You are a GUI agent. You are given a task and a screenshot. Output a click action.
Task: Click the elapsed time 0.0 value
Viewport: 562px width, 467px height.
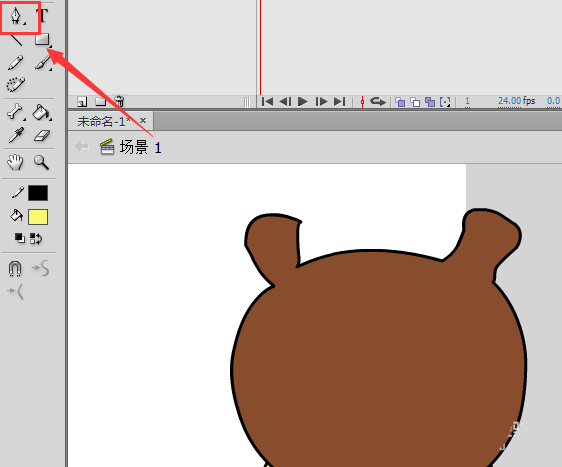pos(553,101)
